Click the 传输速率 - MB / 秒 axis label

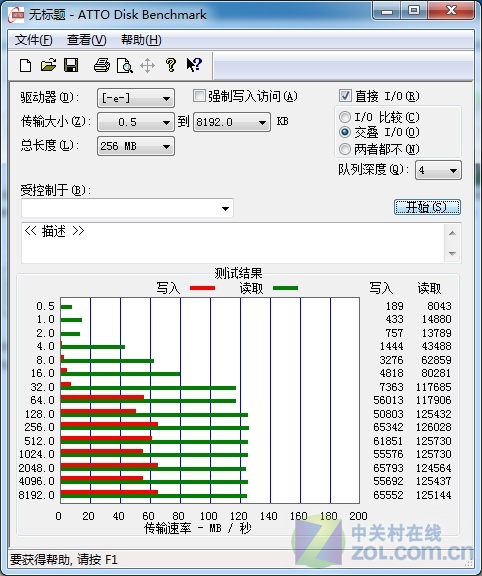click(198, 528)
